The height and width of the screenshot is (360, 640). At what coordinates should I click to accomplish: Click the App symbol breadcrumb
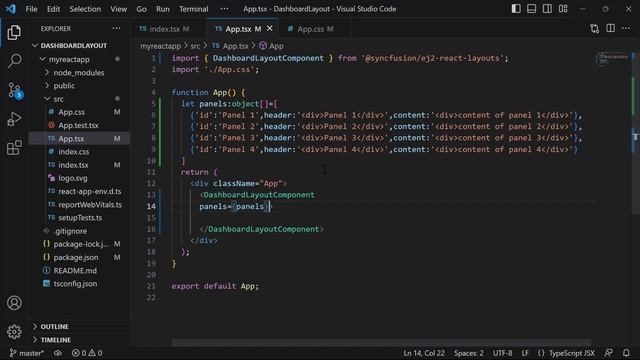point(271,46)
